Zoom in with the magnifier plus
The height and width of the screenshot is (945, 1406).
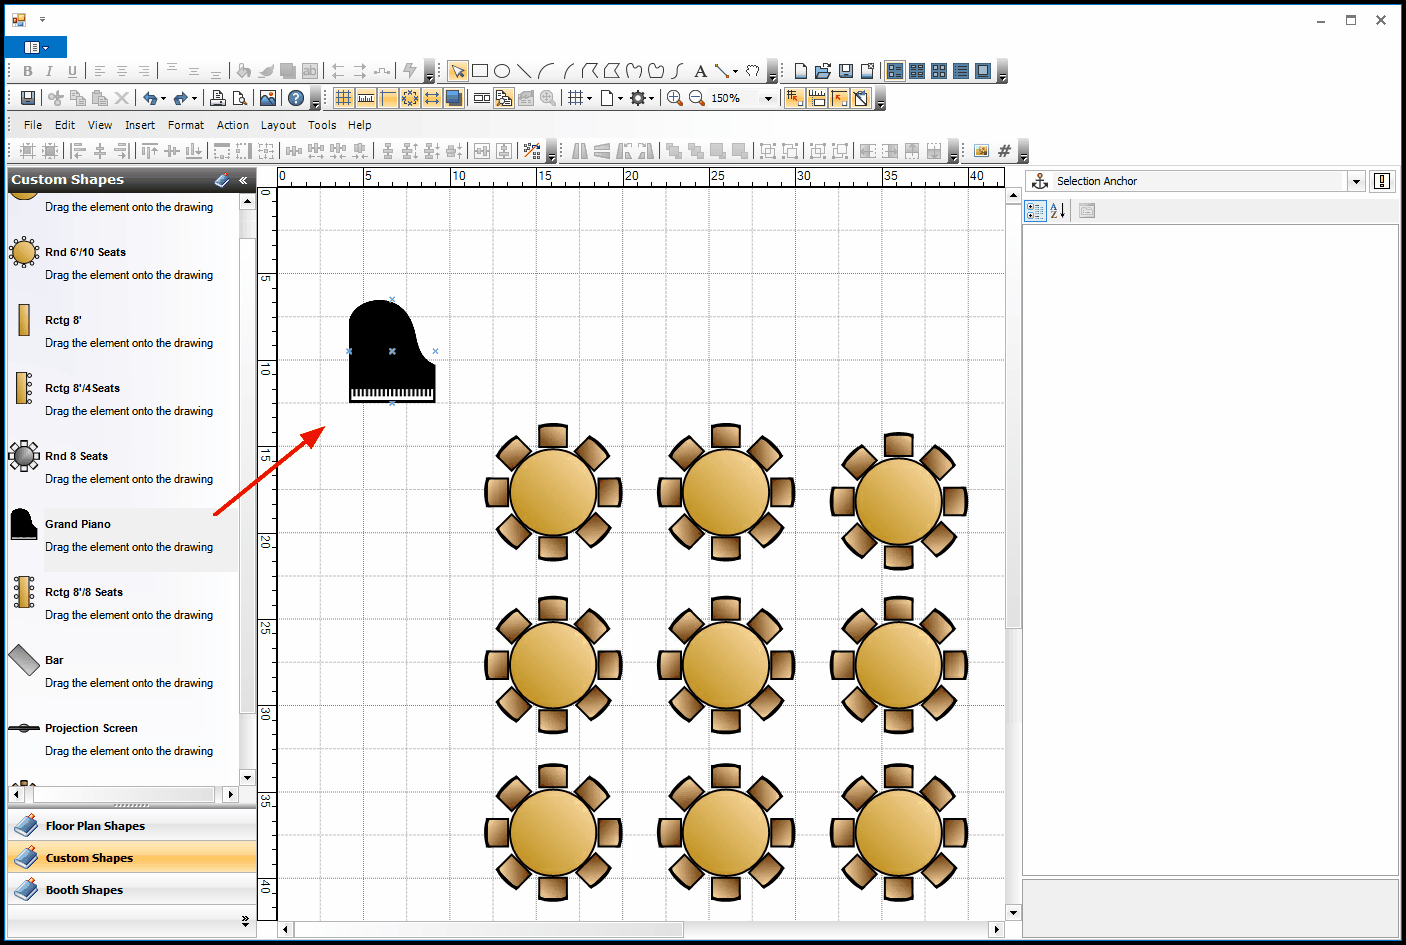(x=674, y=98)
